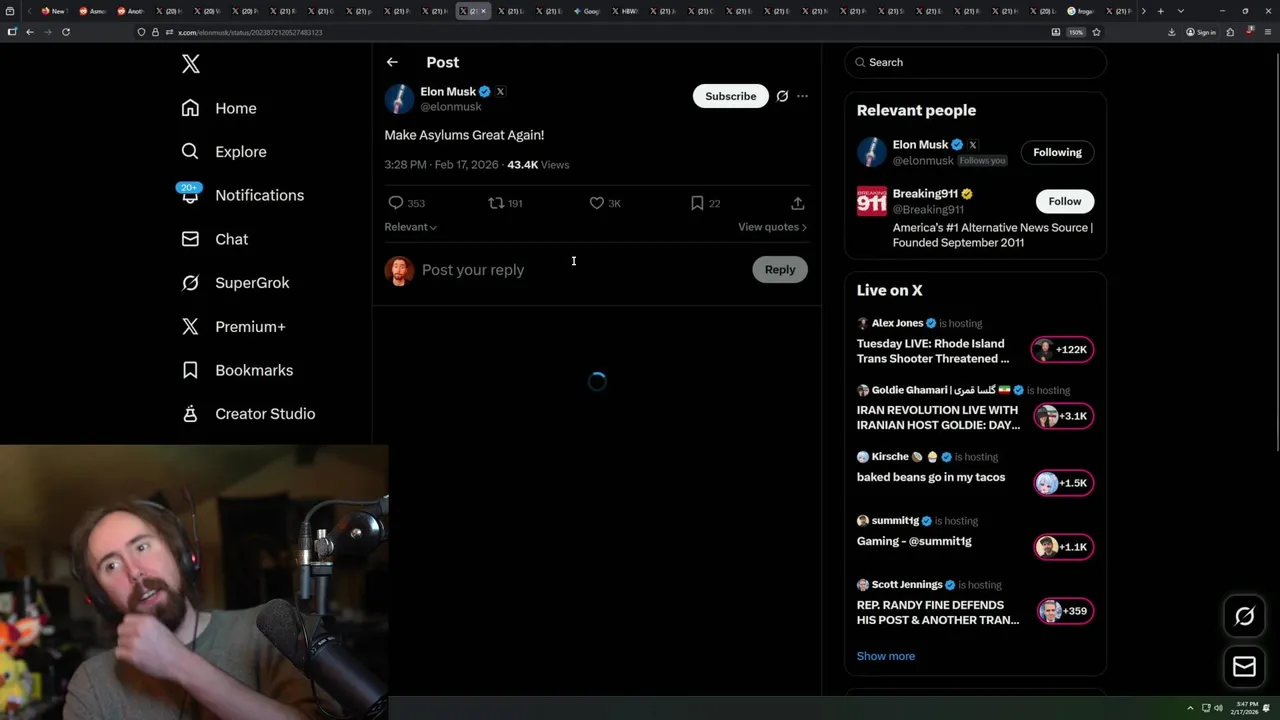Click the SuperGrok icon in sidebar

tap(190, 283)
